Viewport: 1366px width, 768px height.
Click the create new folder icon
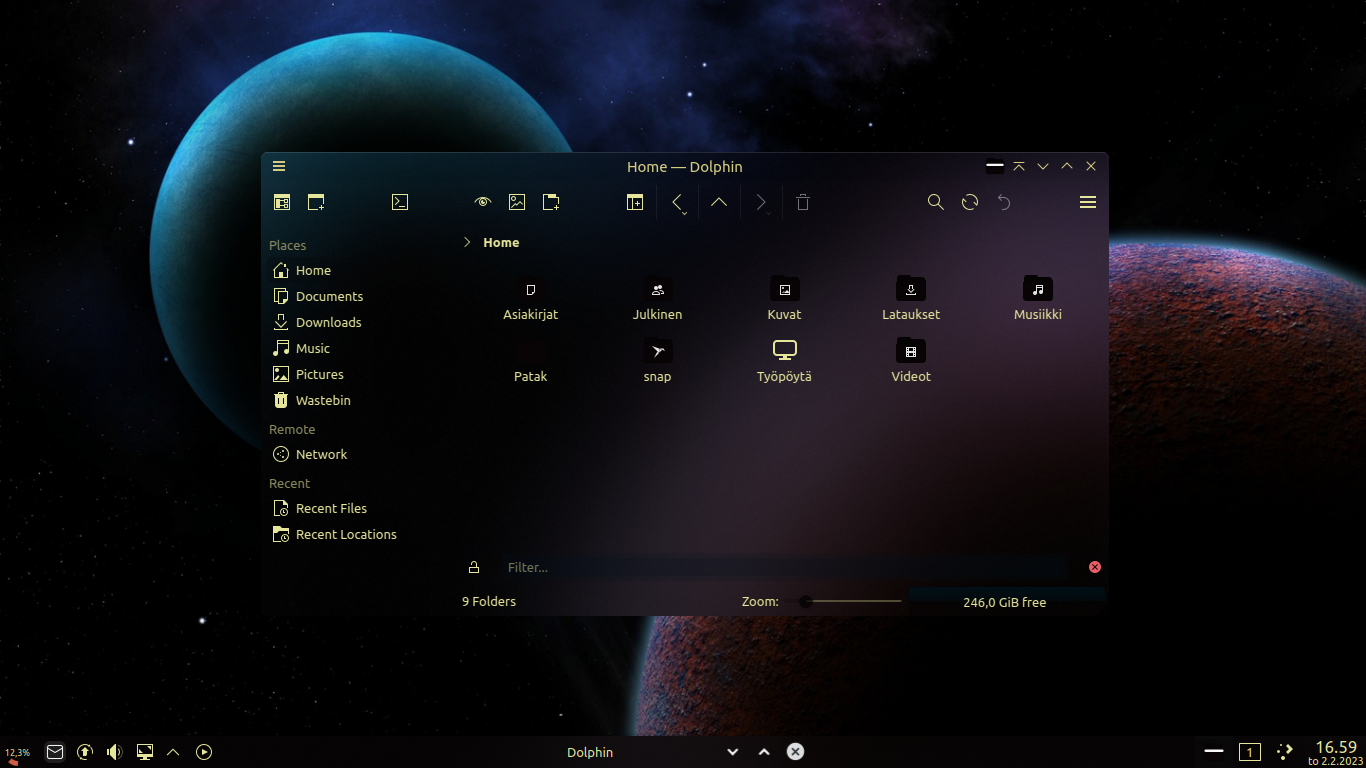tap(551, 202)
